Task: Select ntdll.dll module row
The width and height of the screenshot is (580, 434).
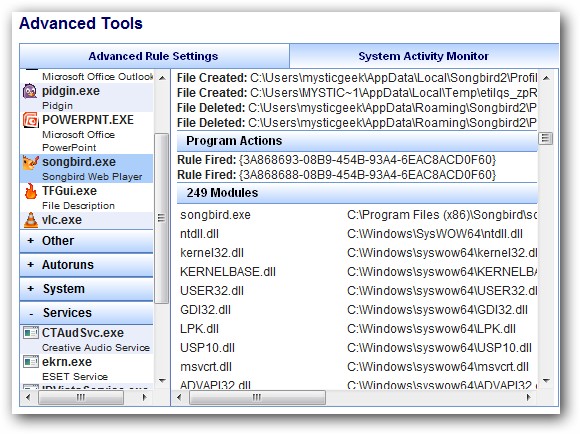Action: (357, 234)
